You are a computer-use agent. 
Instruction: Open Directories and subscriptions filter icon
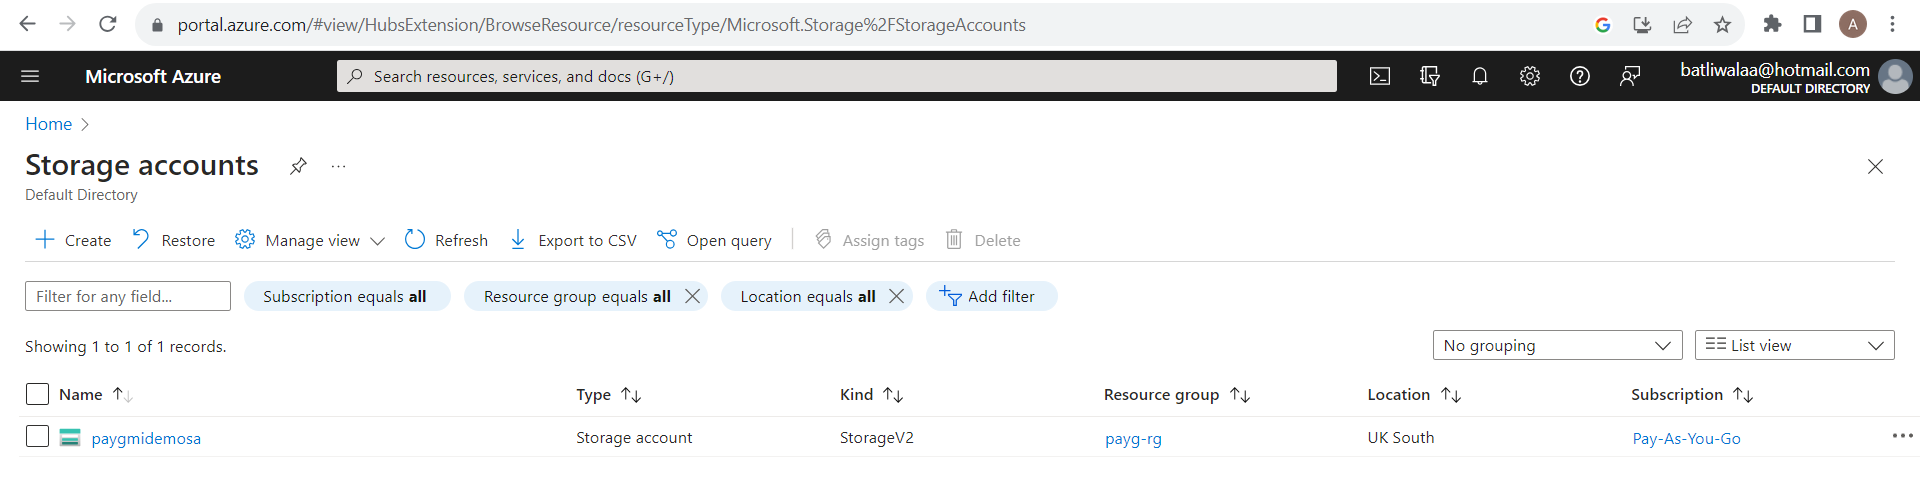[x=1430, y=77]
